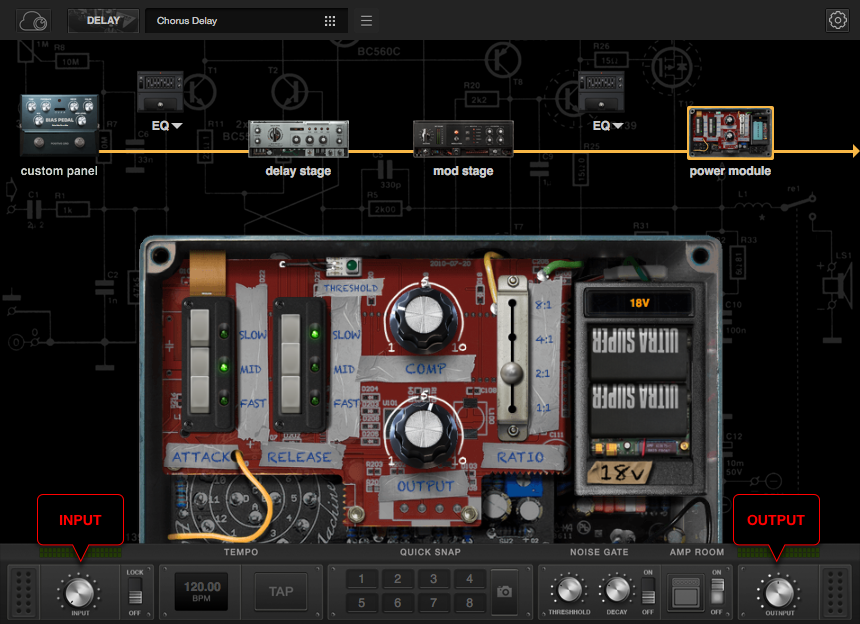Set attack switch to SLOW
Viewport: 860px width, 624px height.
(200, 326)
